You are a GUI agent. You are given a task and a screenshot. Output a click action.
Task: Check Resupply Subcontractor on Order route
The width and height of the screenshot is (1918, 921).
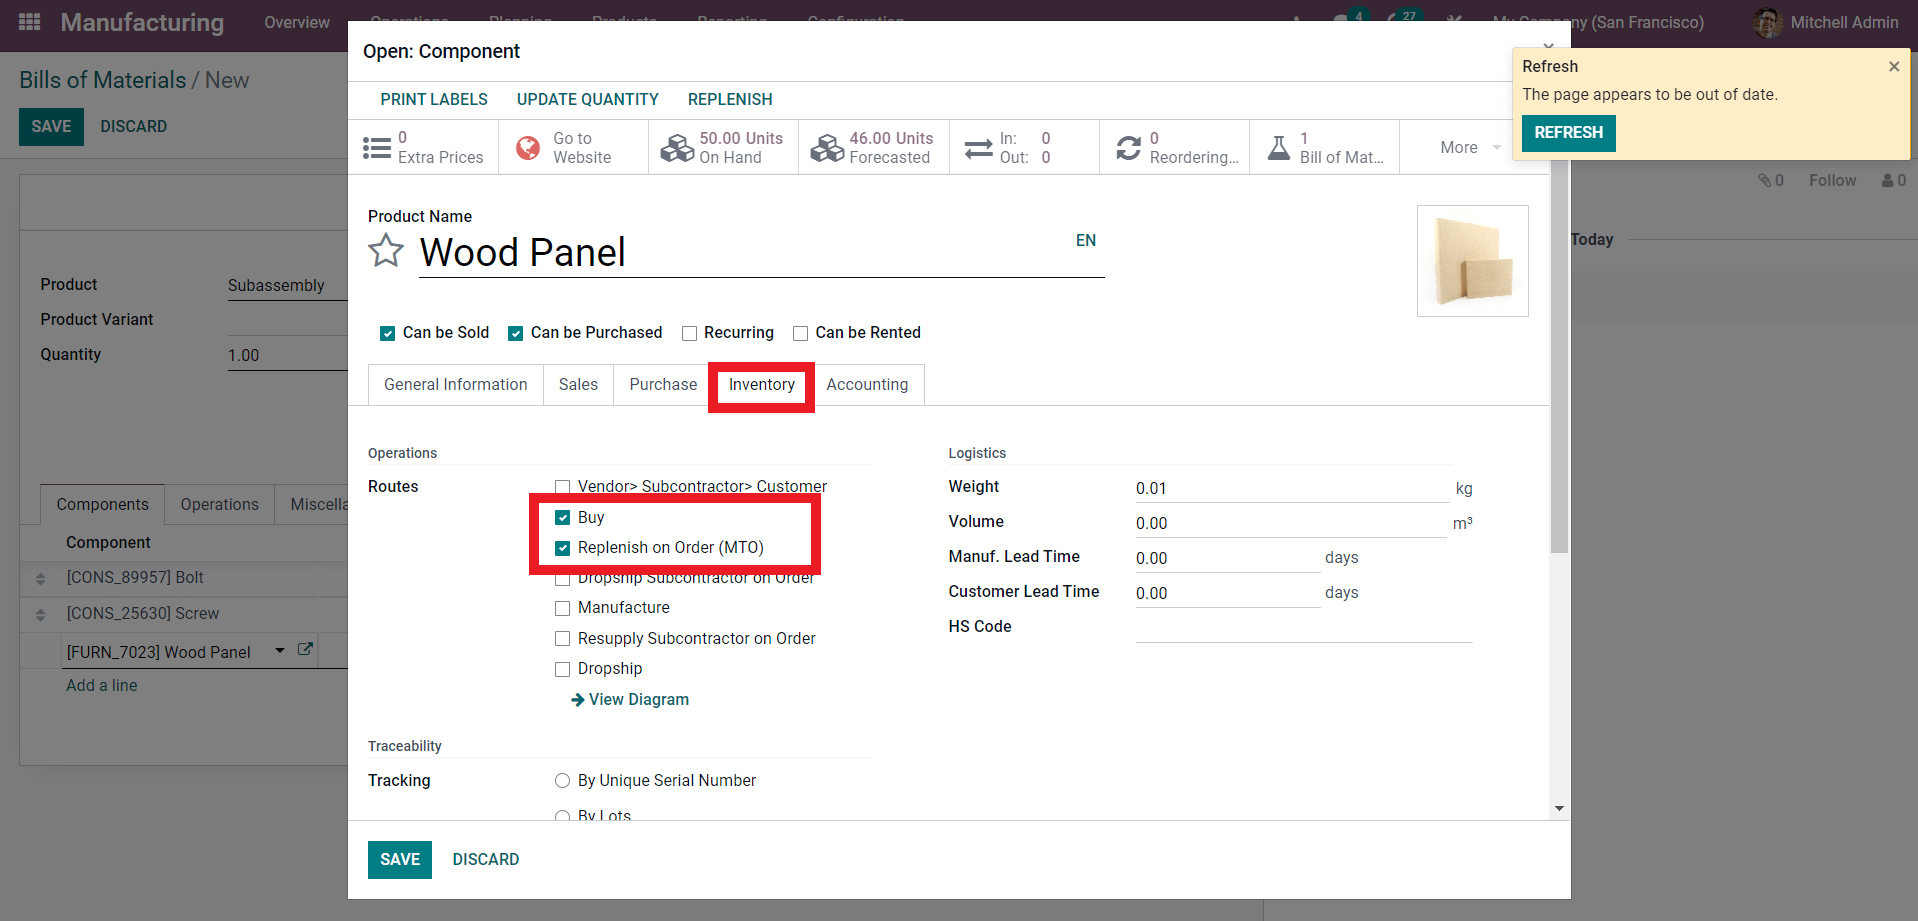click(562, 638)
